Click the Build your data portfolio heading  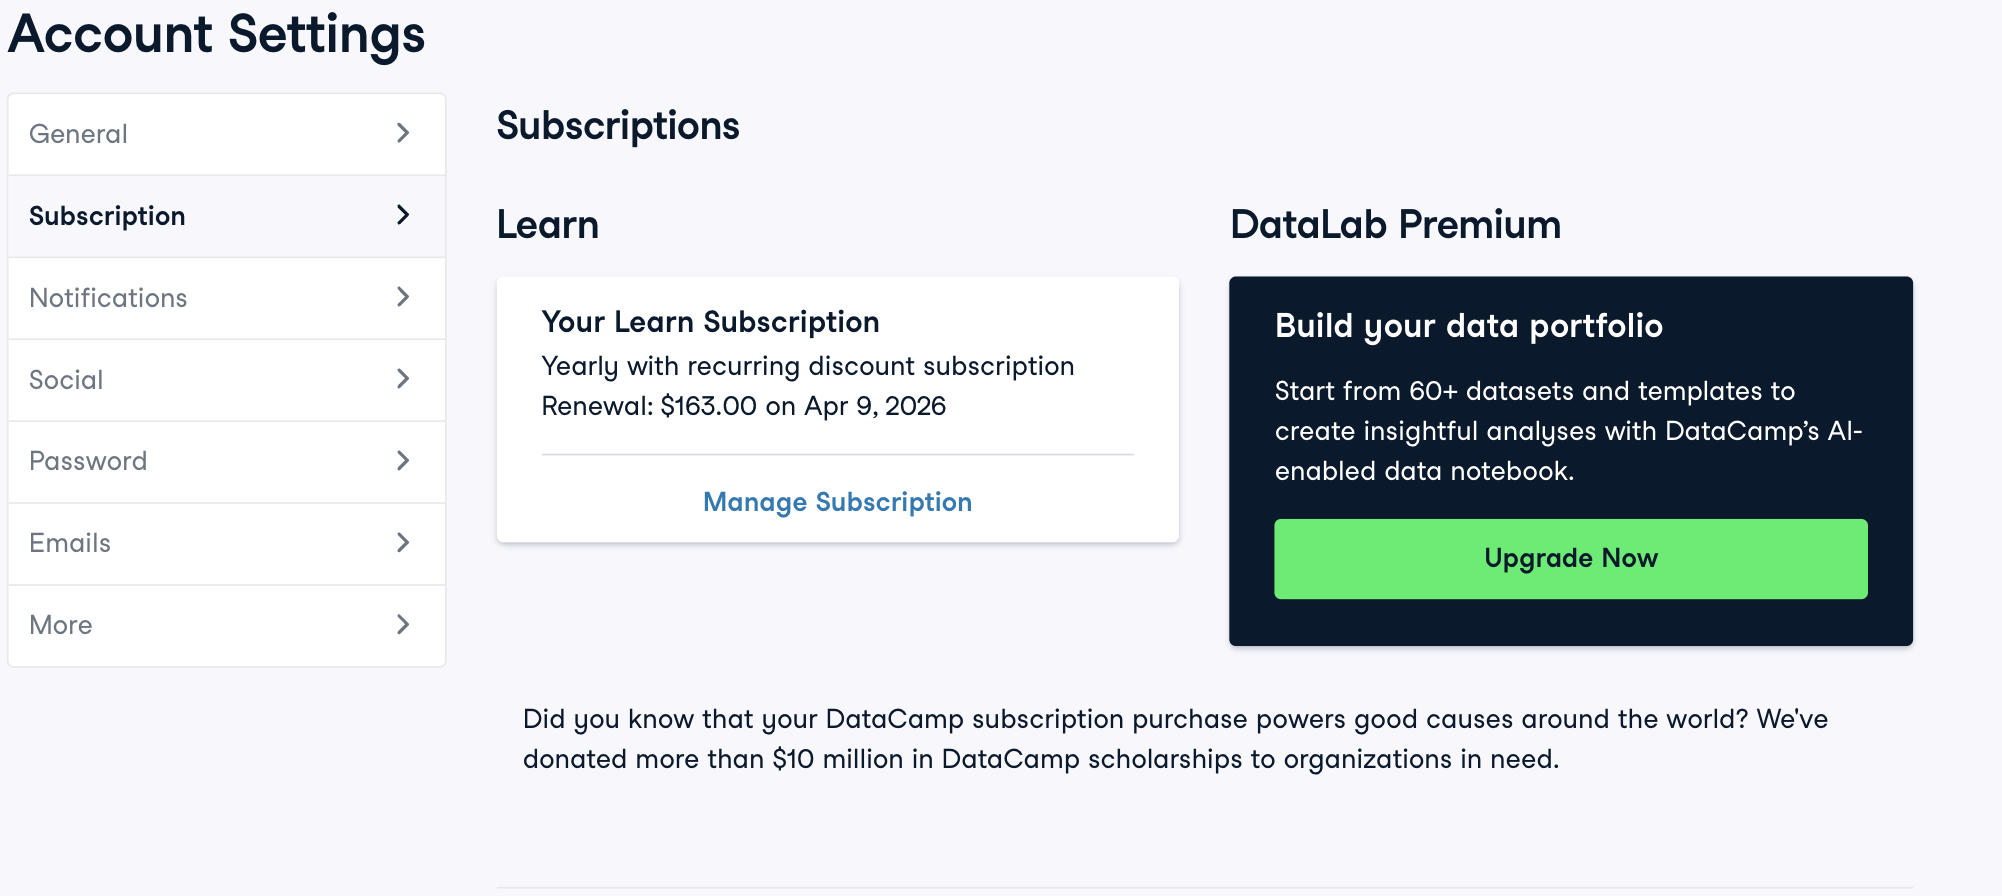1468,326
